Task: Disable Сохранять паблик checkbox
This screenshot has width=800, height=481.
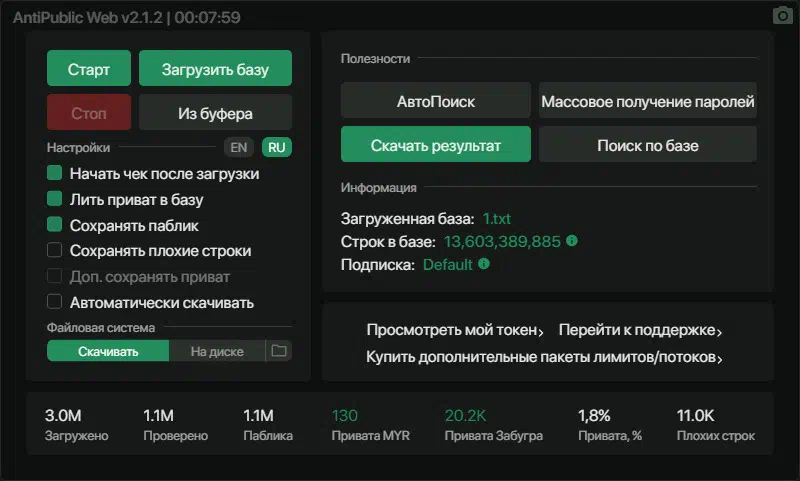Action: tap(55, 224)
